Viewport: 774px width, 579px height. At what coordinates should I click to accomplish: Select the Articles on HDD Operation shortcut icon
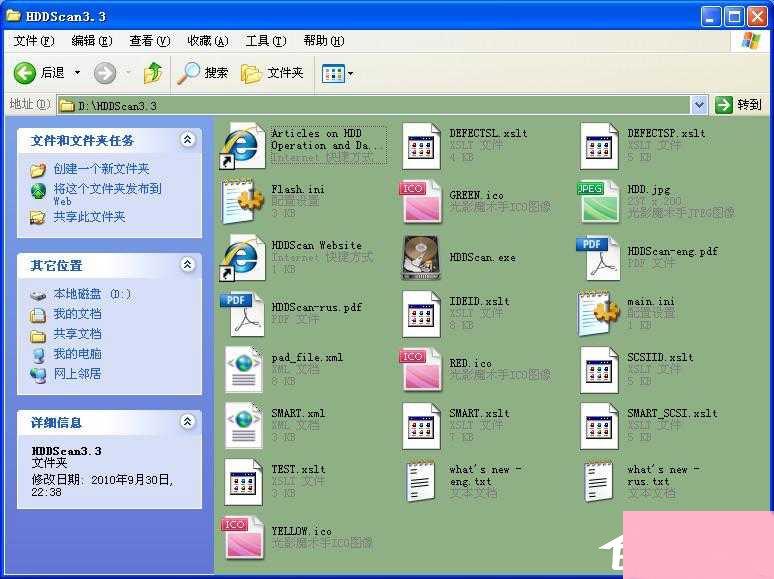tap(242, 146)
